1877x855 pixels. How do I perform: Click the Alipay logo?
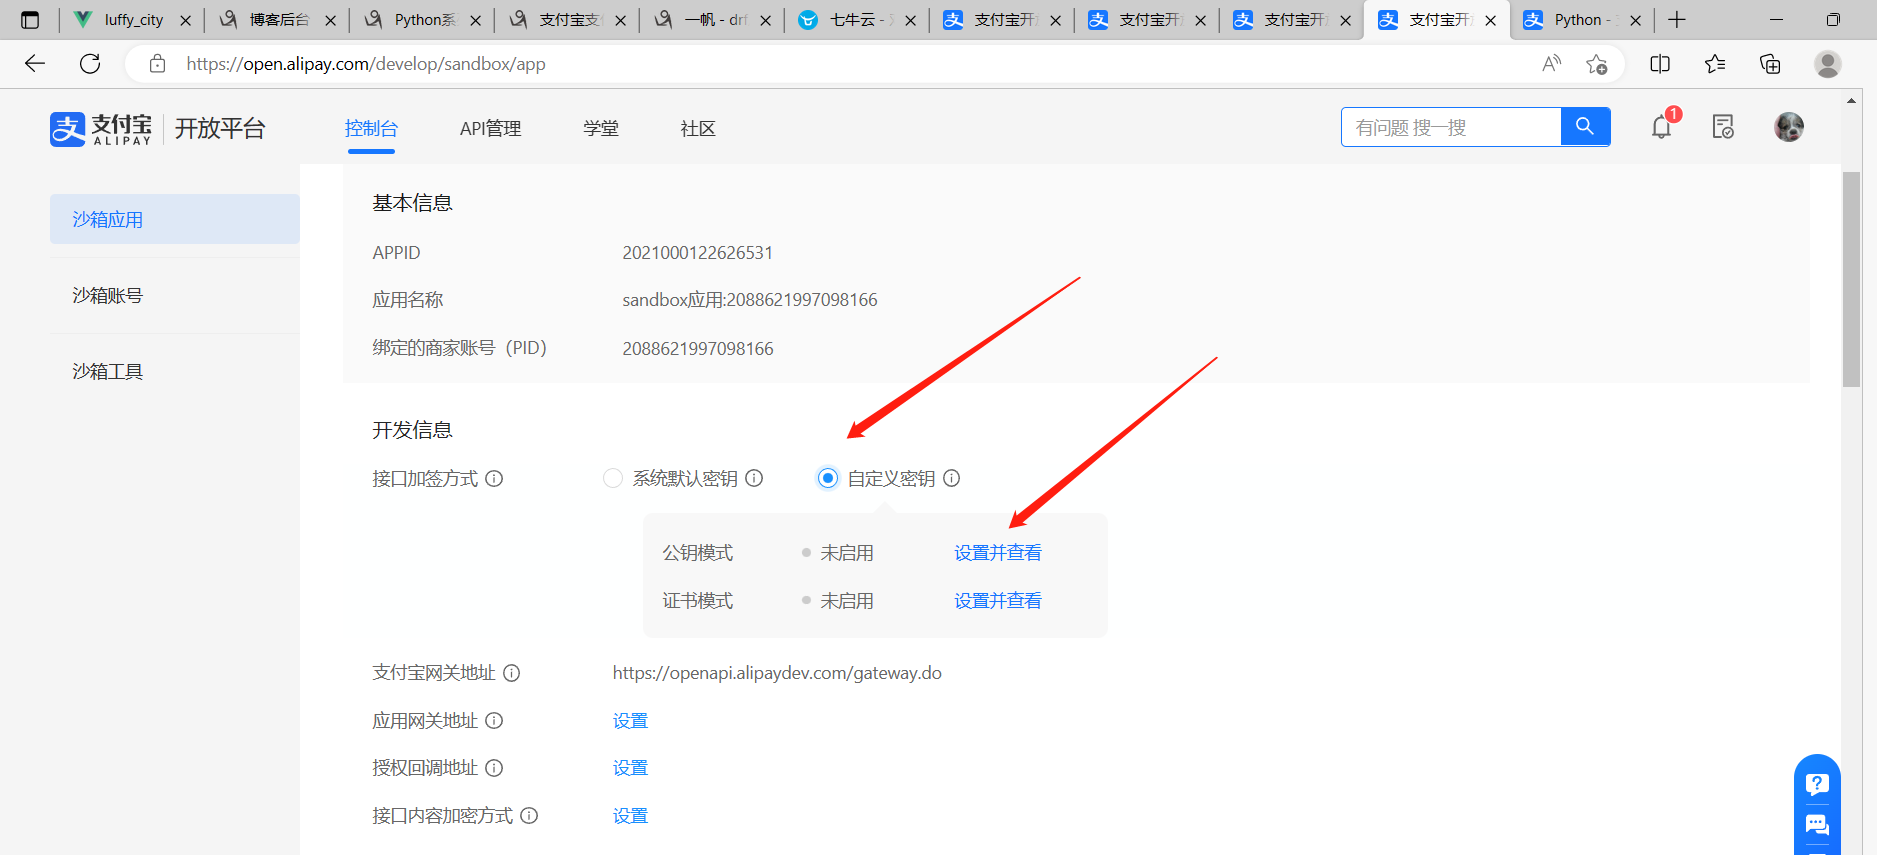point(101,129)
